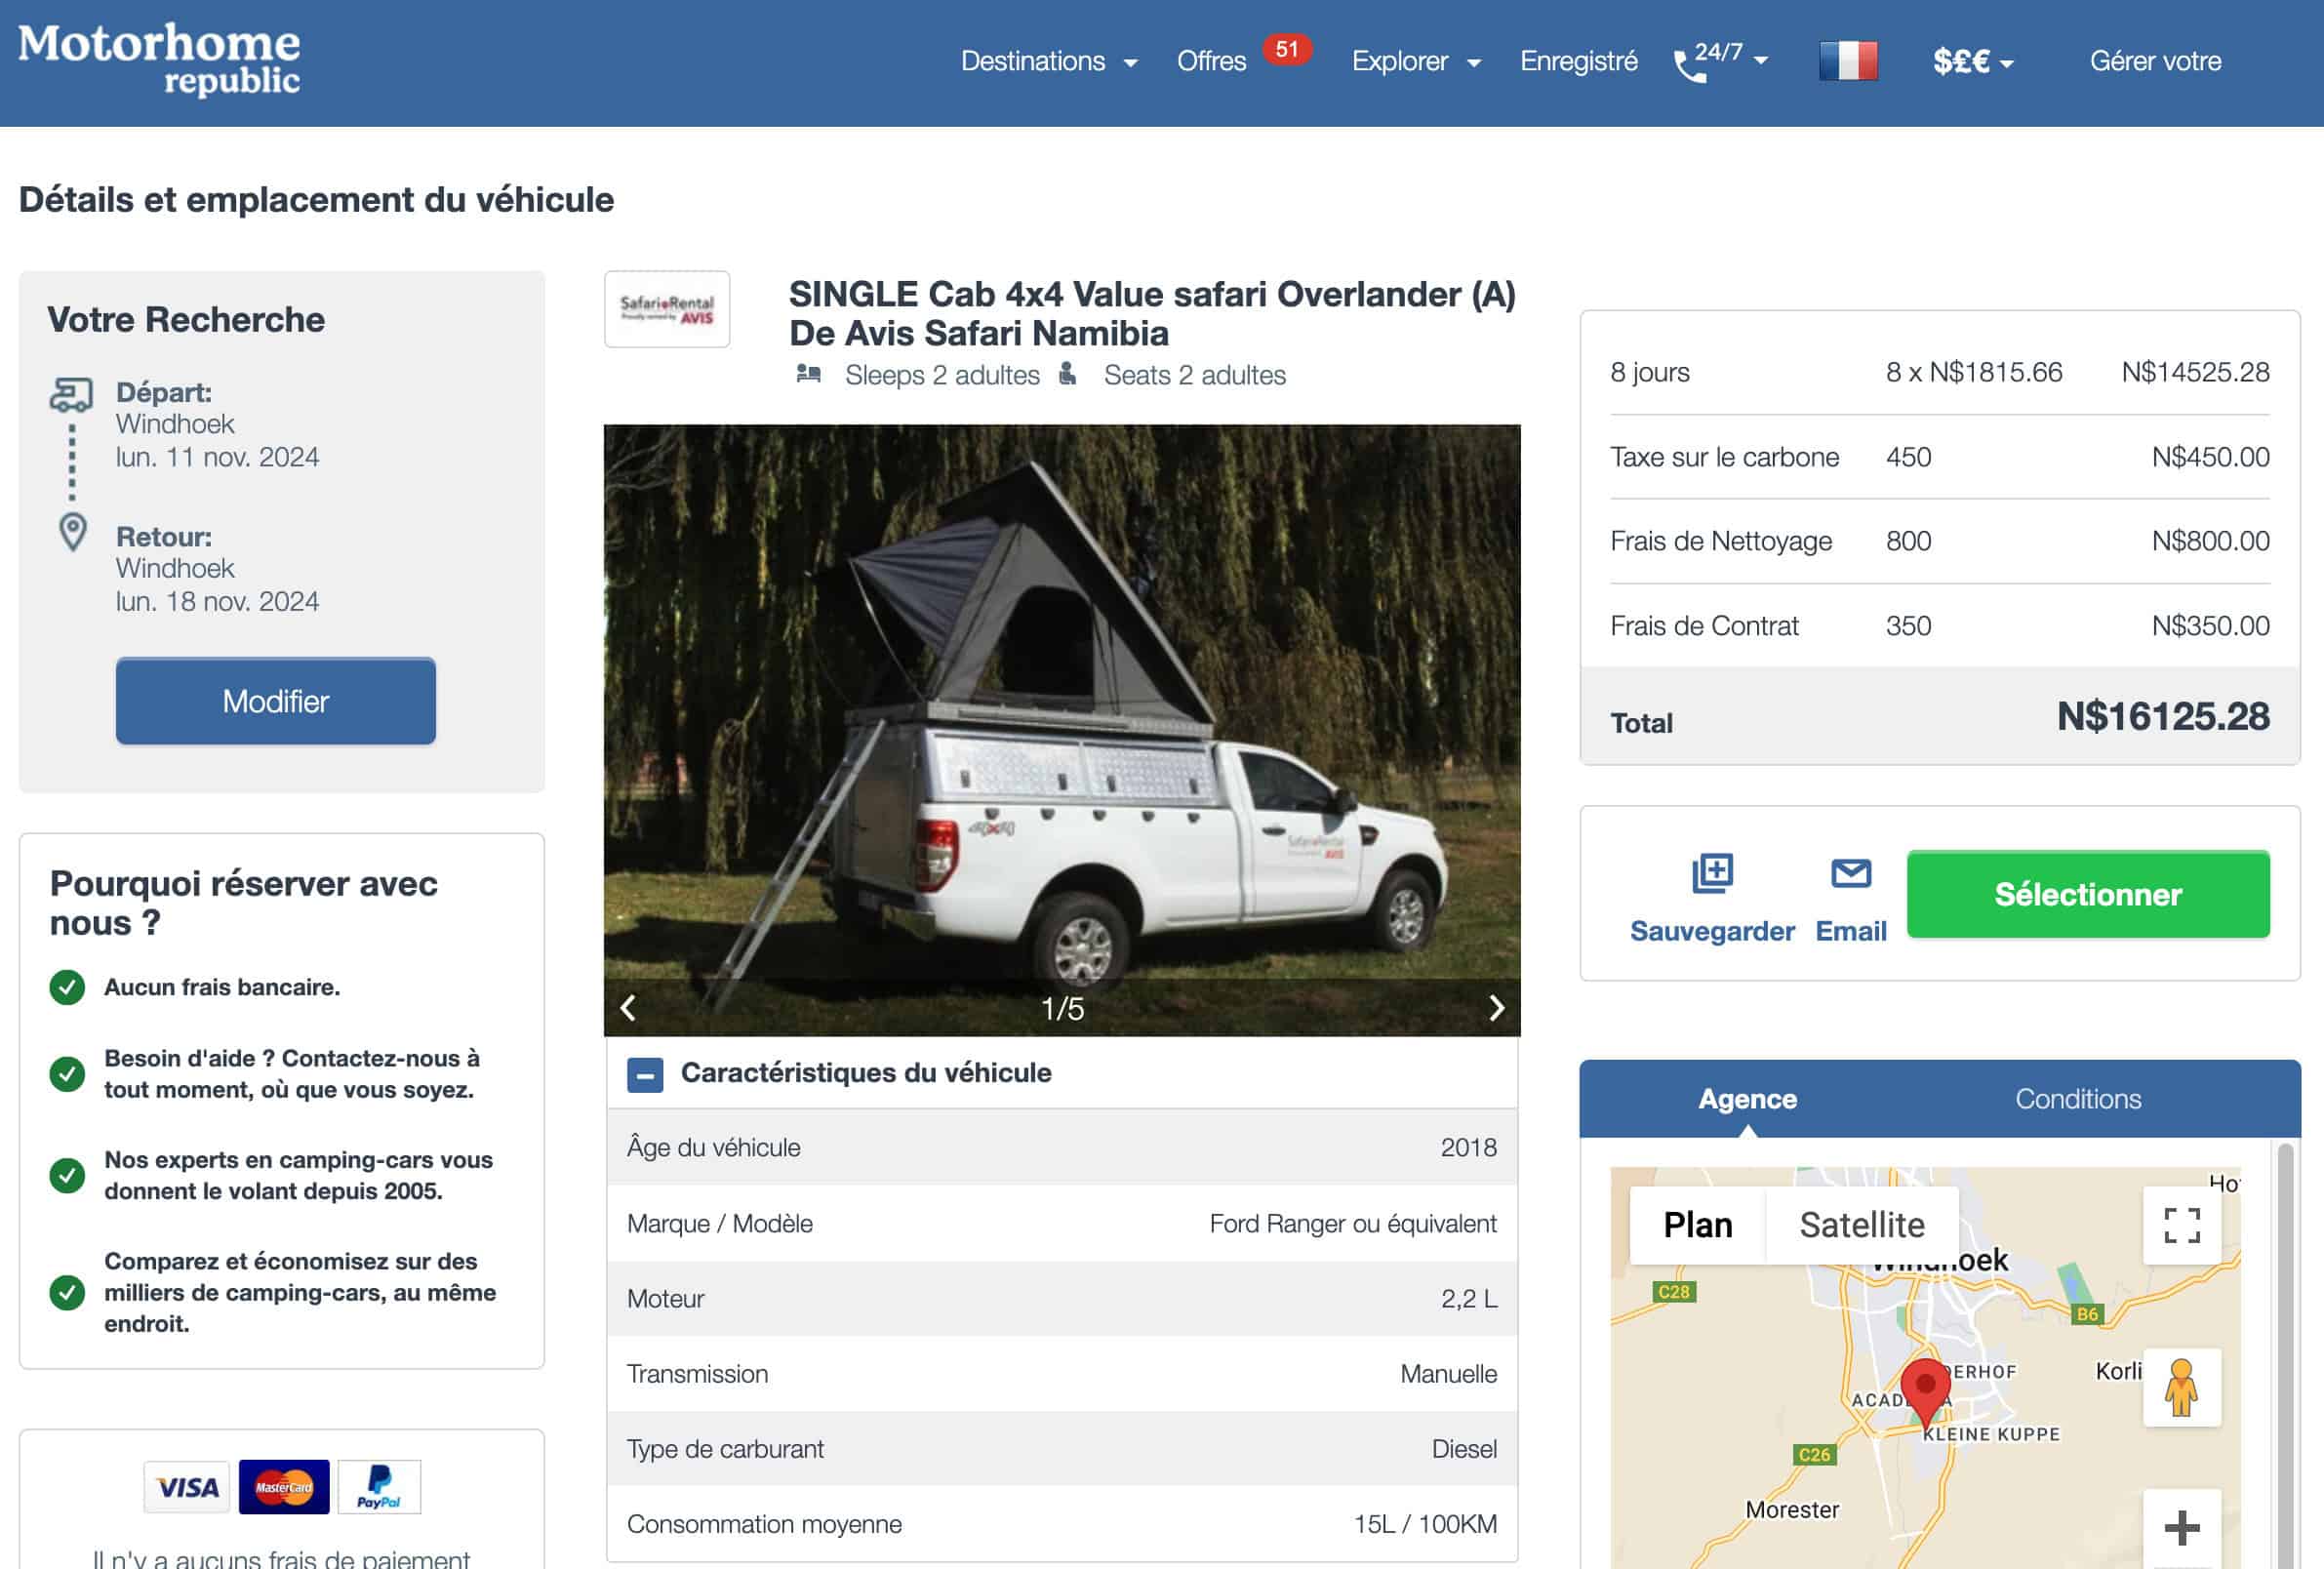
Task: Switch map to Plan view
Action: tap(1697, 1225)
